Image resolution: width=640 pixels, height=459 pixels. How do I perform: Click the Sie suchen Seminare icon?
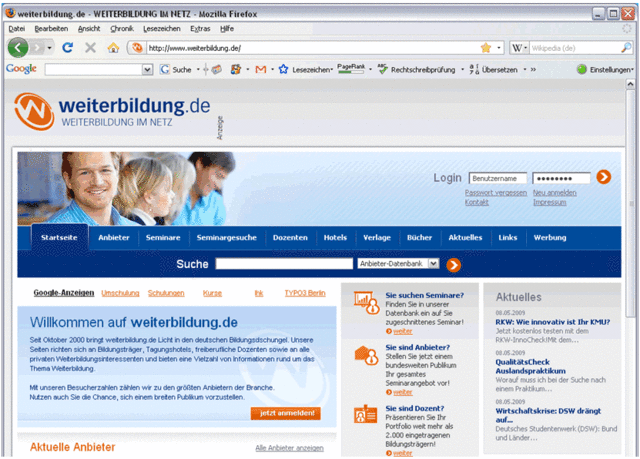pos(366,302)
